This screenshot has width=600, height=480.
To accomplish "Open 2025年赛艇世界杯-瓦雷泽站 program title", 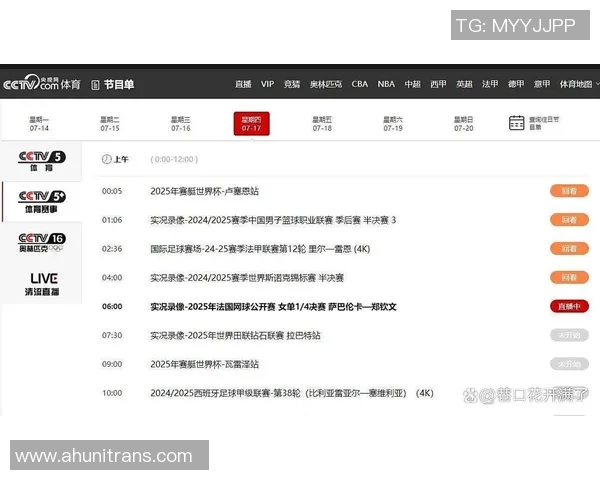I will point(204,364).
